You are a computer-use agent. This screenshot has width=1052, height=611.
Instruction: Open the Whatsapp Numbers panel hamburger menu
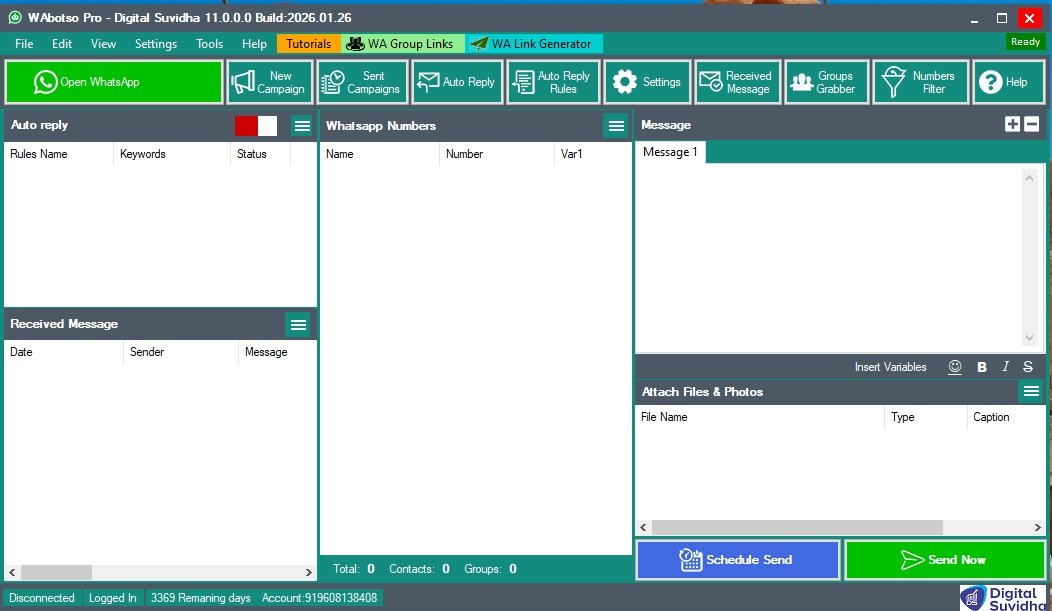[x=616, y=125]
